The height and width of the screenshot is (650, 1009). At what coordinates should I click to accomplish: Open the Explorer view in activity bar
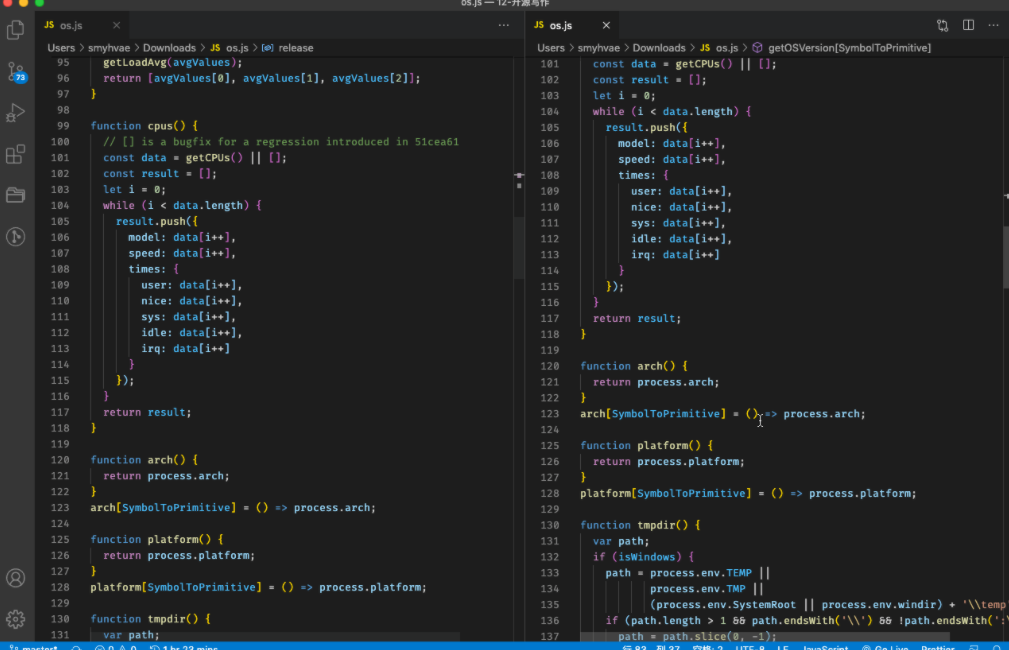15,30
